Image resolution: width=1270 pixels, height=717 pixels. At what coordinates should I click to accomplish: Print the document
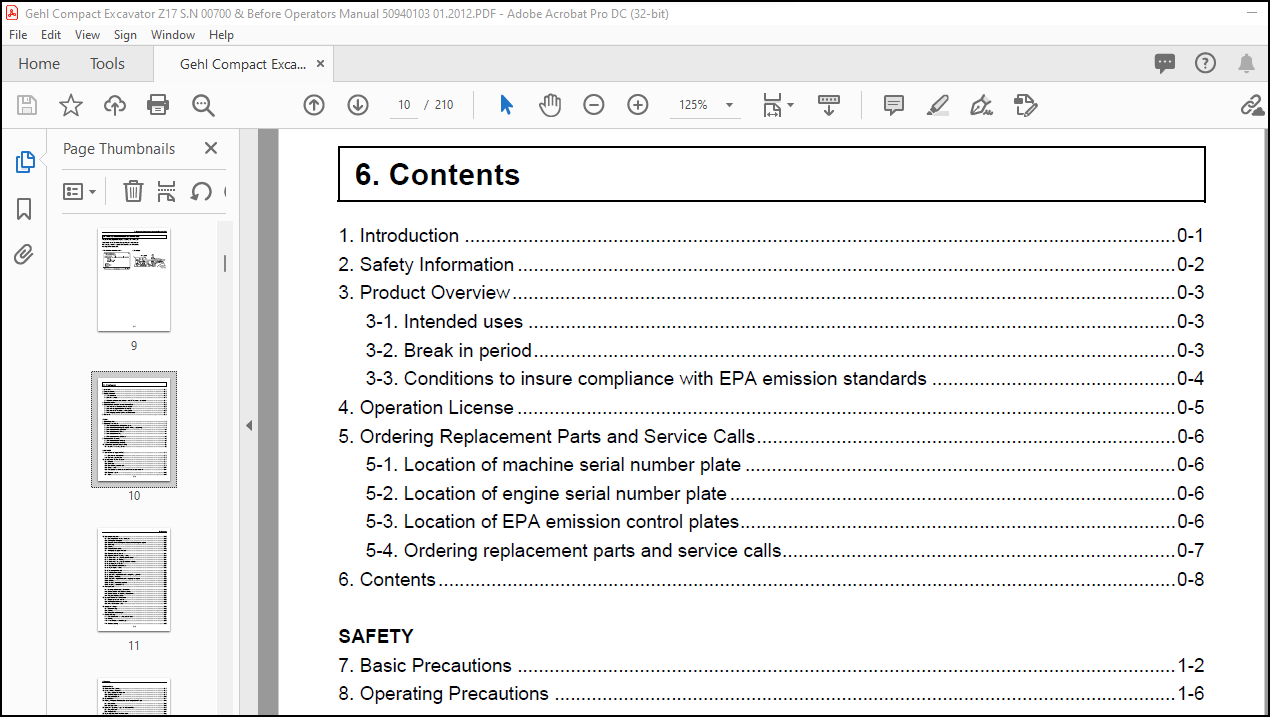[x=158, y=105]
